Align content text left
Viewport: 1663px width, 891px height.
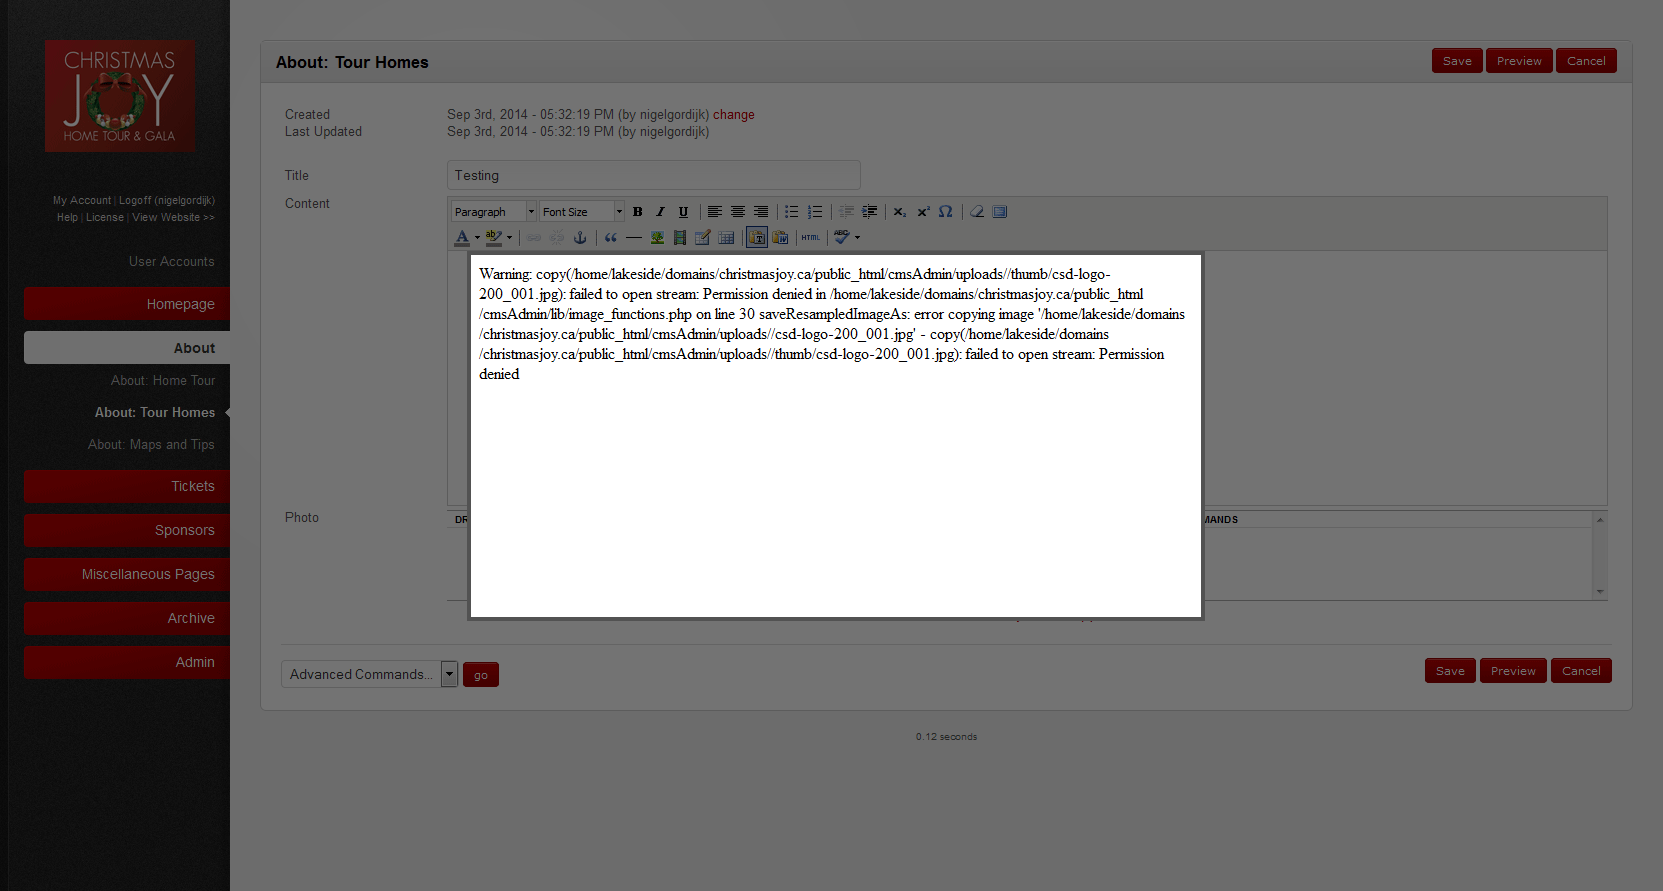pyautogui.click(x=714, y=212)
